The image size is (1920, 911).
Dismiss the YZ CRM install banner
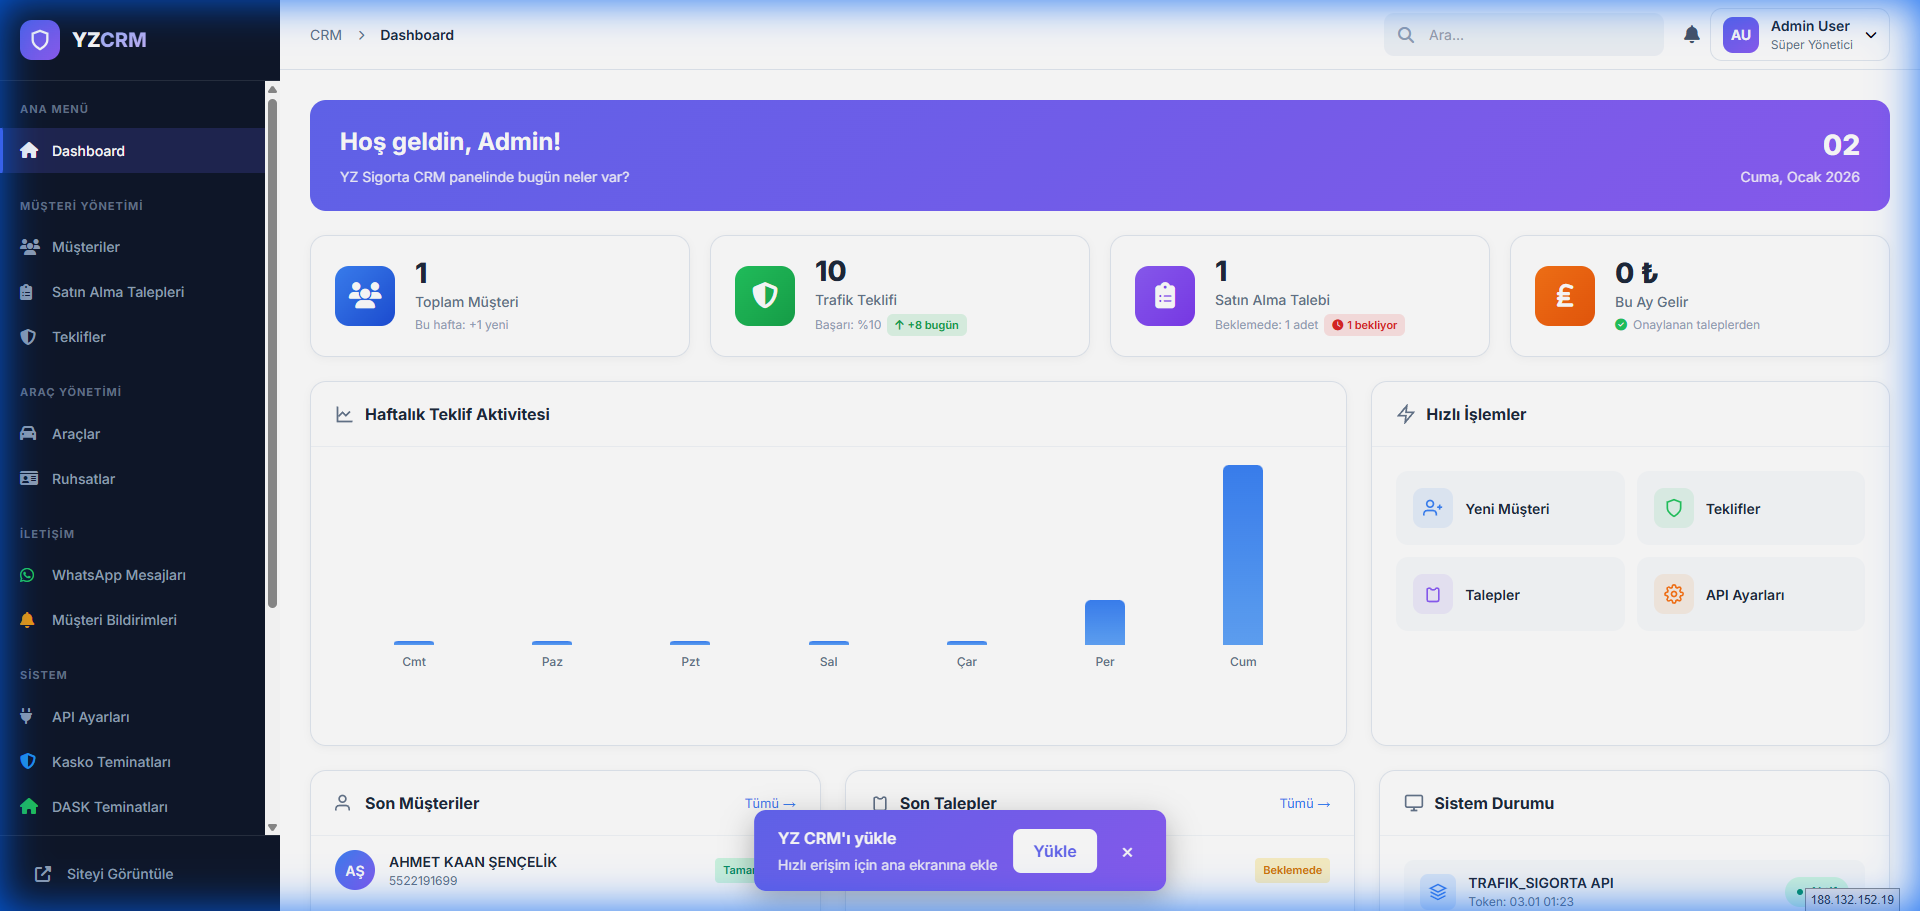point(1127,852)
